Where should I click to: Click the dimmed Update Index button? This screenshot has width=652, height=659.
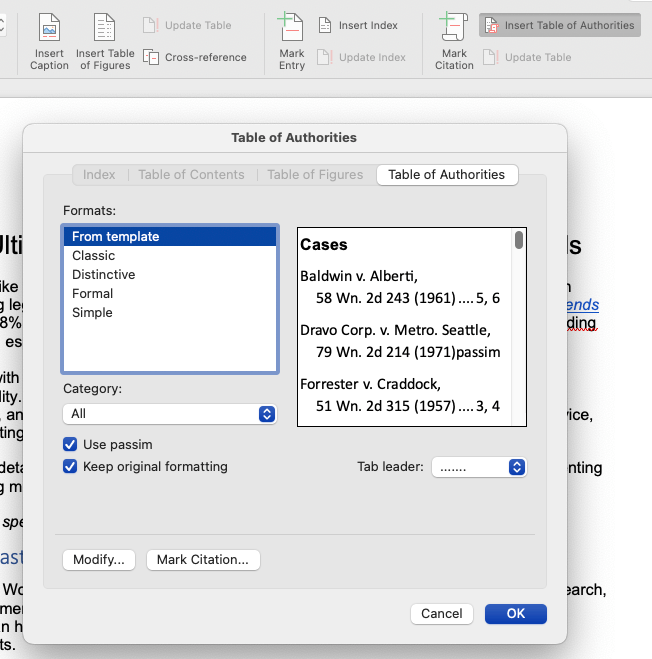pos(361,57)
